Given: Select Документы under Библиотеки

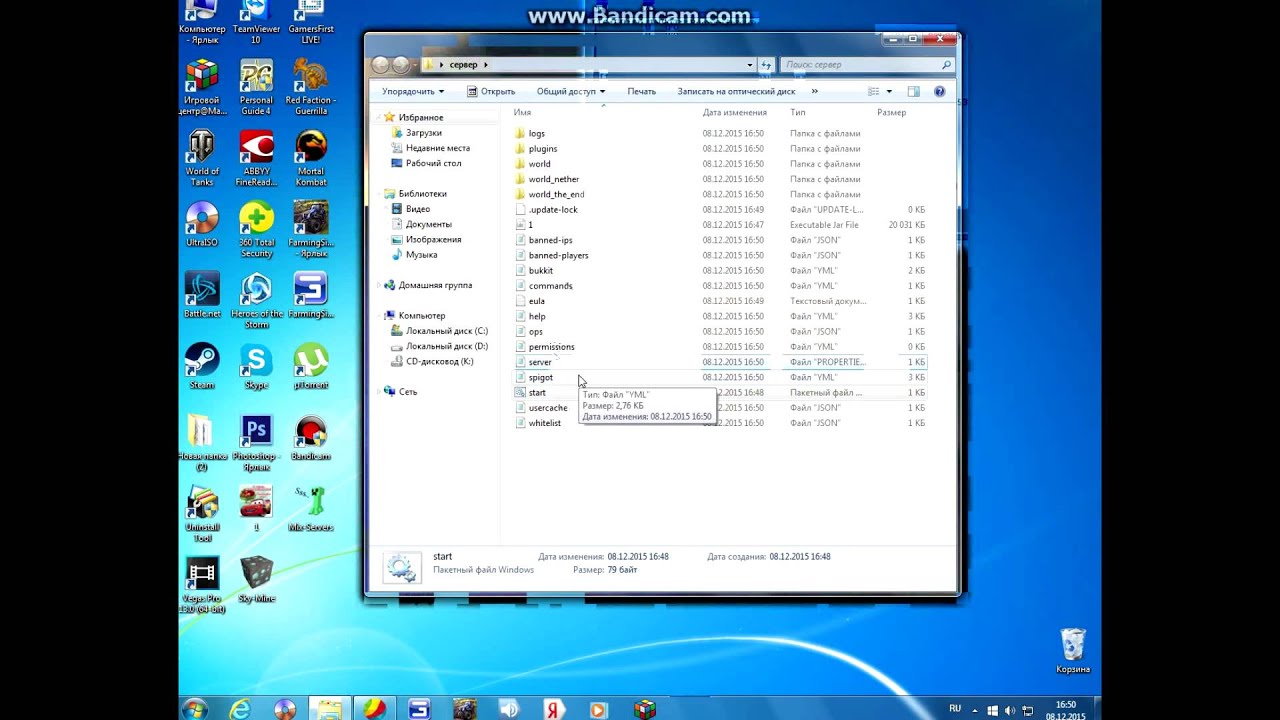Looking at the screenshot, I should click(x=428, y=224).
